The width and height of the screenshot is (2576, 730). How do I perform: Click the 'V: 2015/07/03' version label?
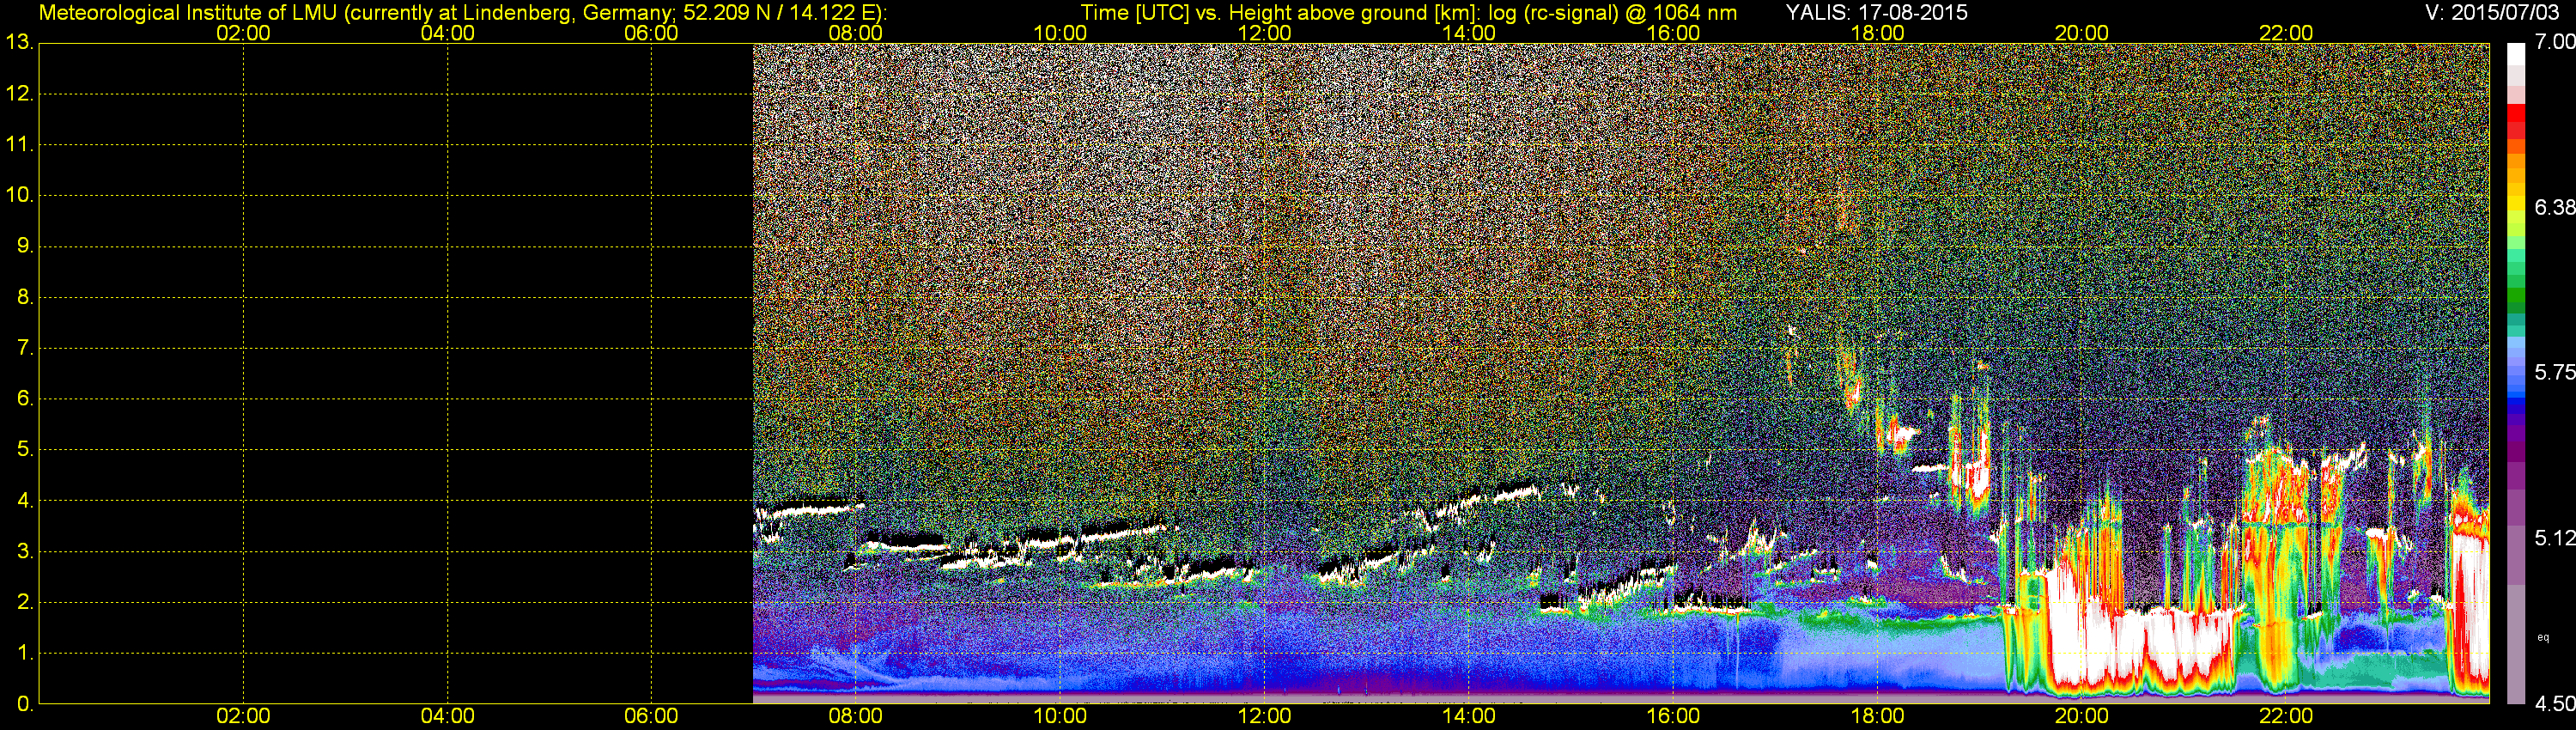pyautogui.click(x=2490, y=12)
